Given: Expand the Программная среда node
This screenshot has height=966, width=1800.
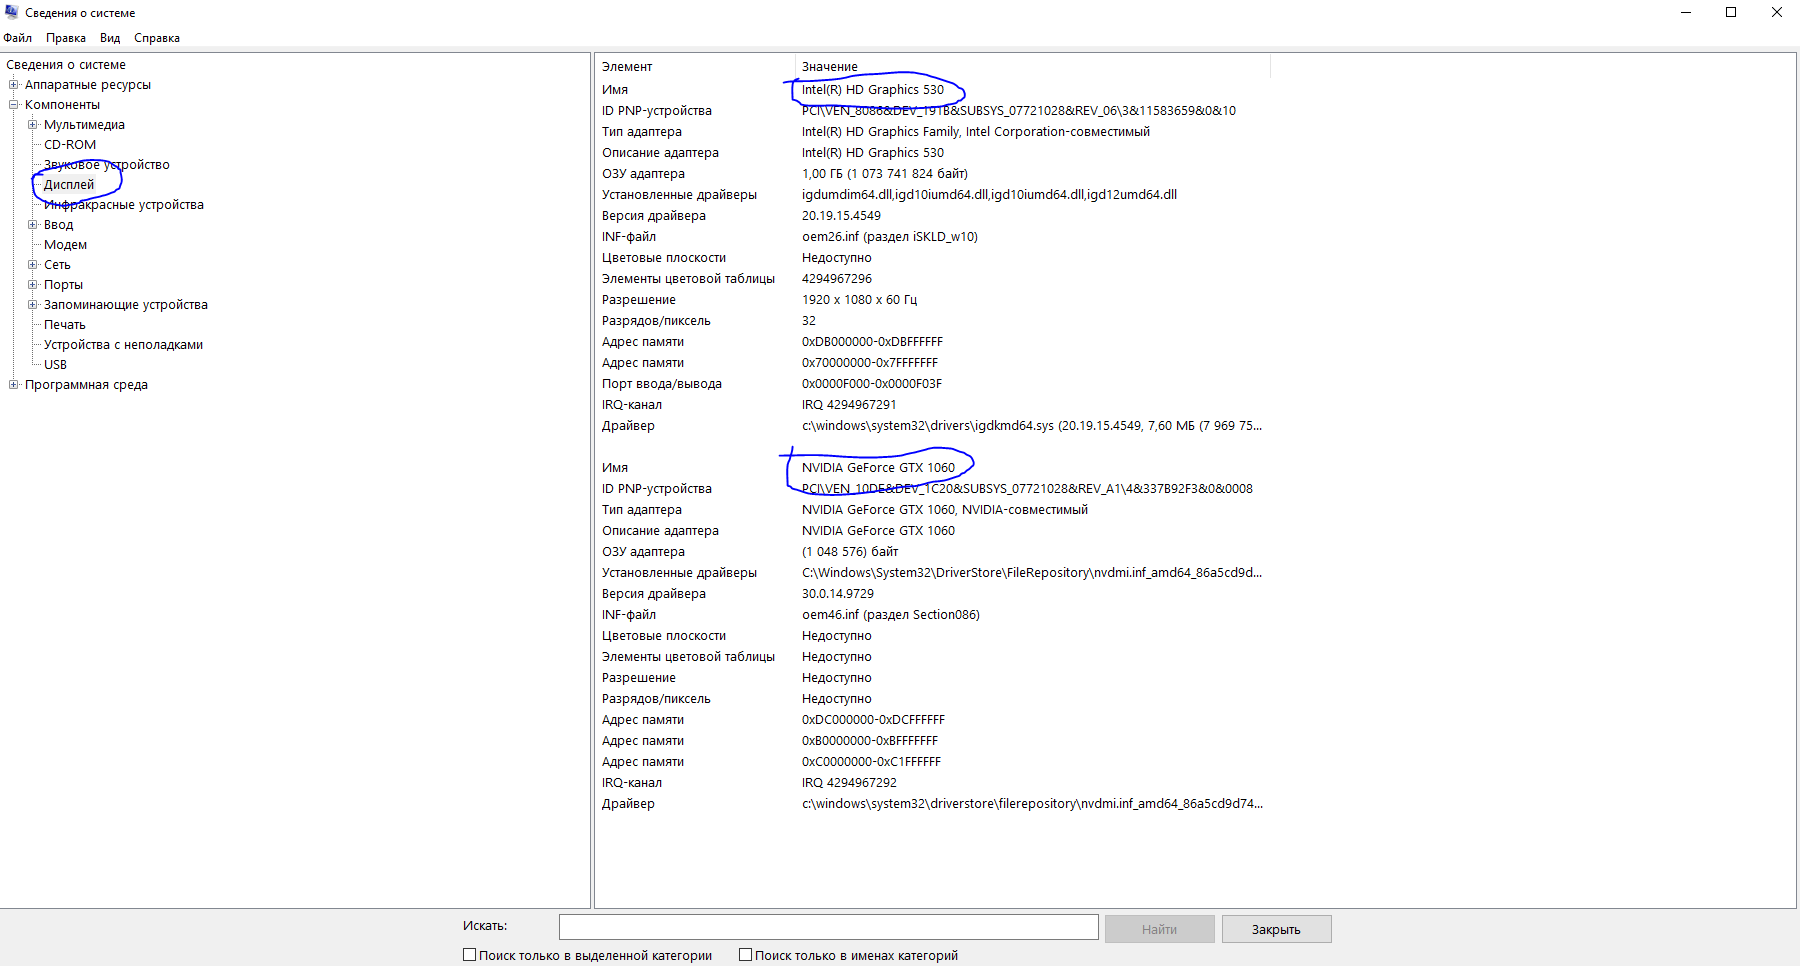Looking at the screenshot, I should pyautogui.click(x=14, y=385).
